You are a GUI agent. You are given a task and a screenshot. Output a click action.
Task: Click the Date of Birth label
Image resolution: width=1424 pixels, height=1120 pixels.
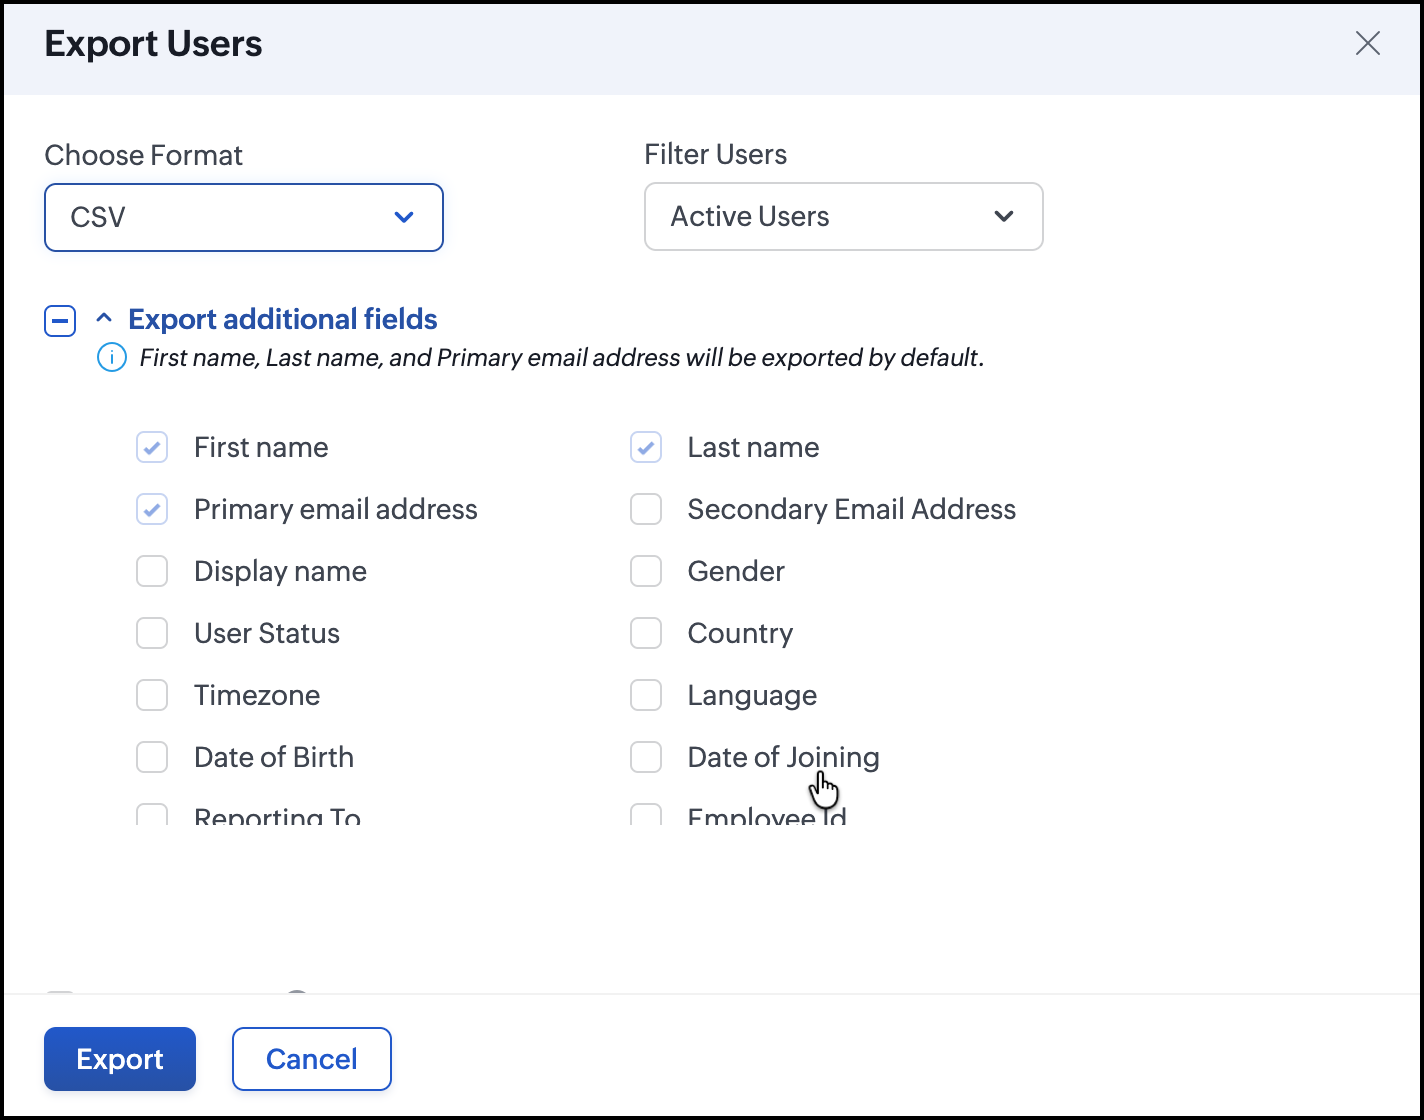point(274,757)
